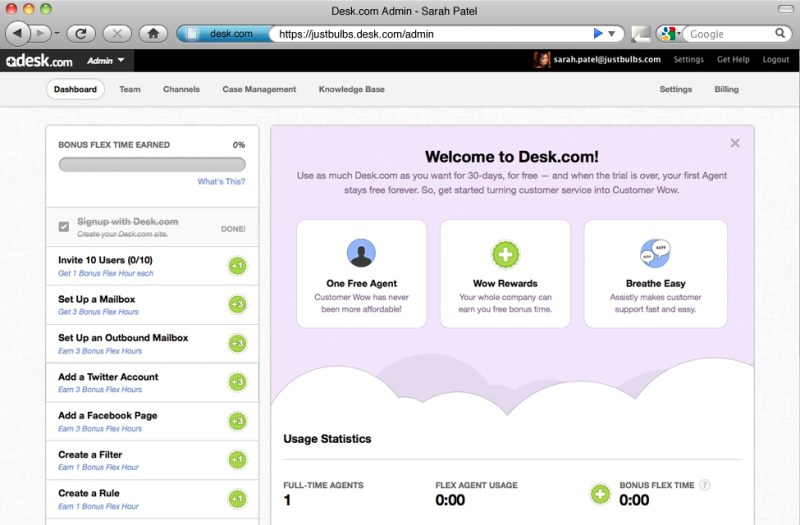
Task: Reload the page with the refresh button
Action: (x=81, y=34)
